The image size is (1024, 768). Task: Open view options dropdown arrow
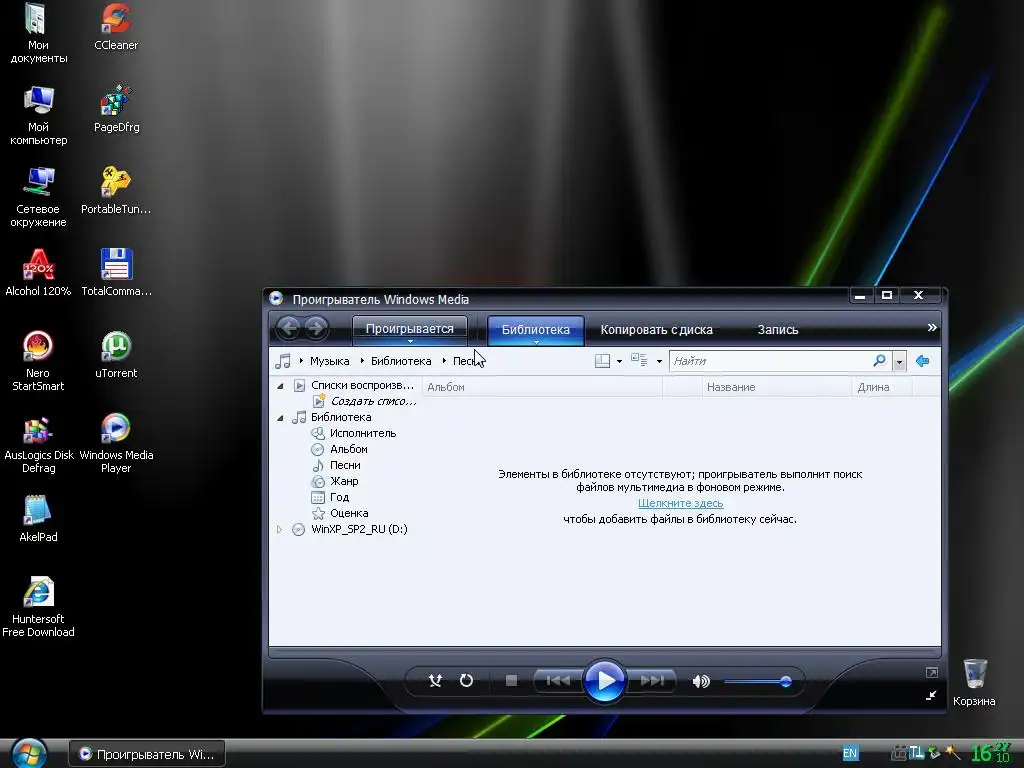pos(659,362)
